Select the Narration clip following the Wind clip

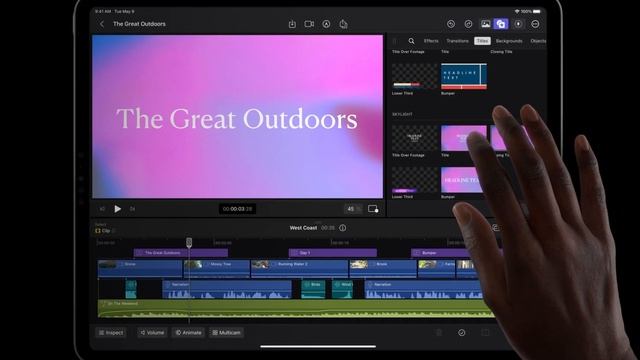423,289
